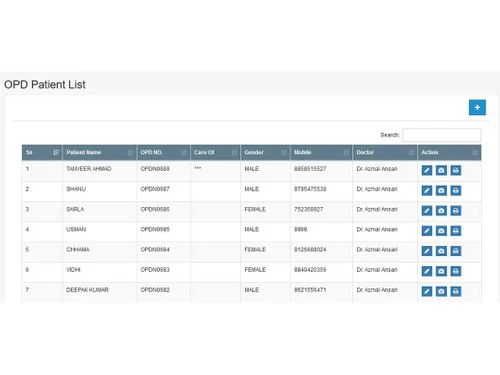Click OPD number OPDN0684
The height and width of the screenshot is (375, 500).
pos(155,249)
